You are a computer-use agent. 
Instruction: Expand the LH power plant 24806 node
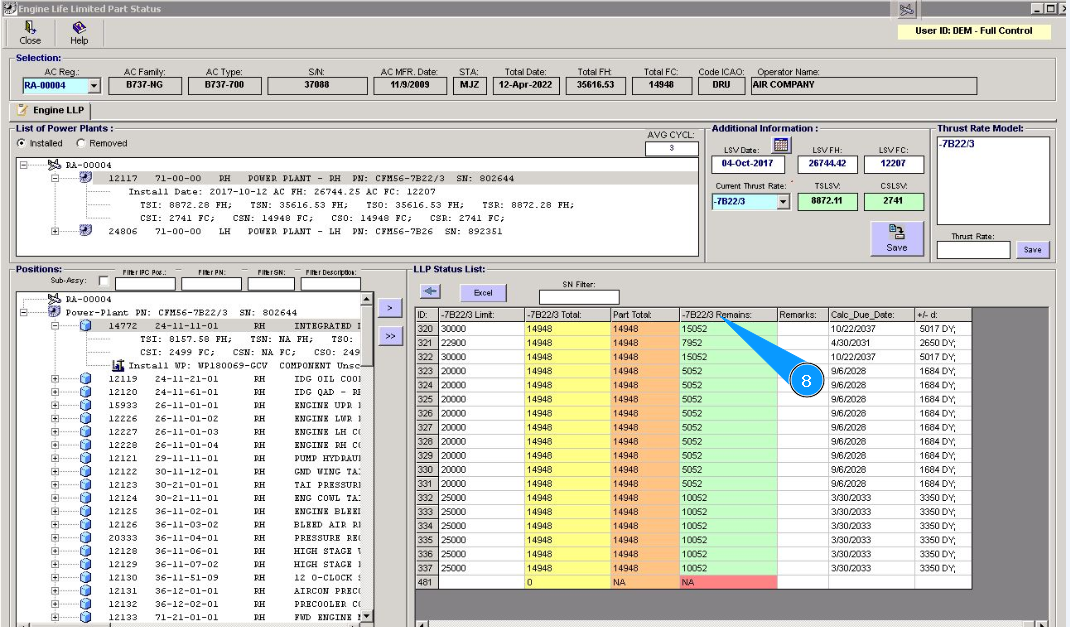[56, 231]
